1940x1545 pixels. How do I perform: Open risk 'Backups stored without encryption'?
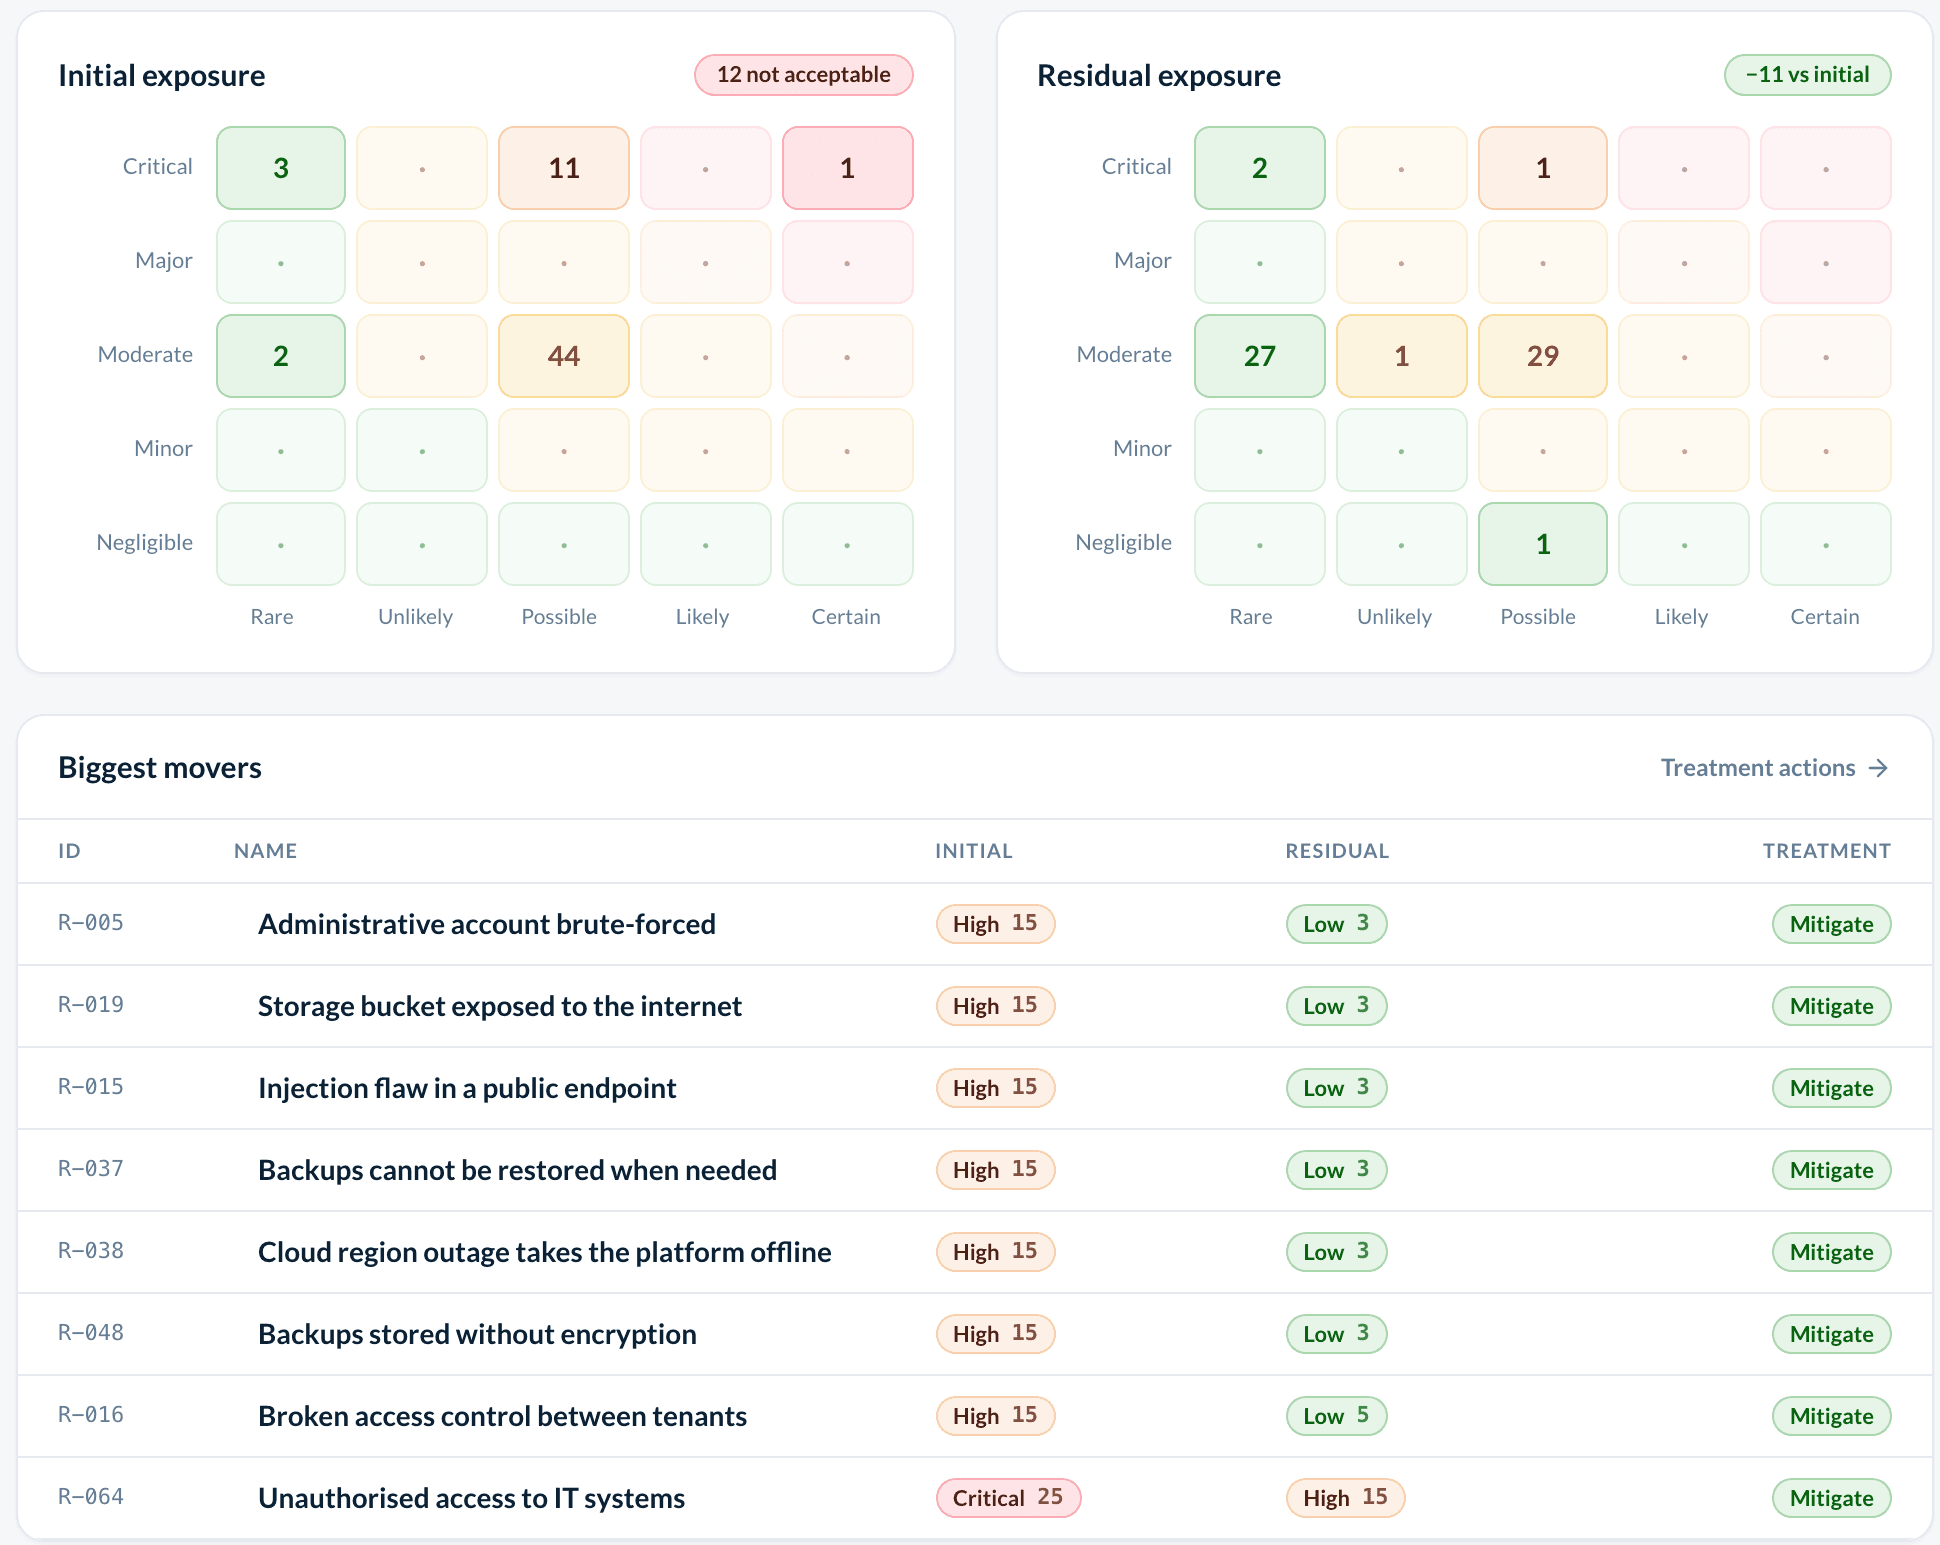[x=477, y=1334]
